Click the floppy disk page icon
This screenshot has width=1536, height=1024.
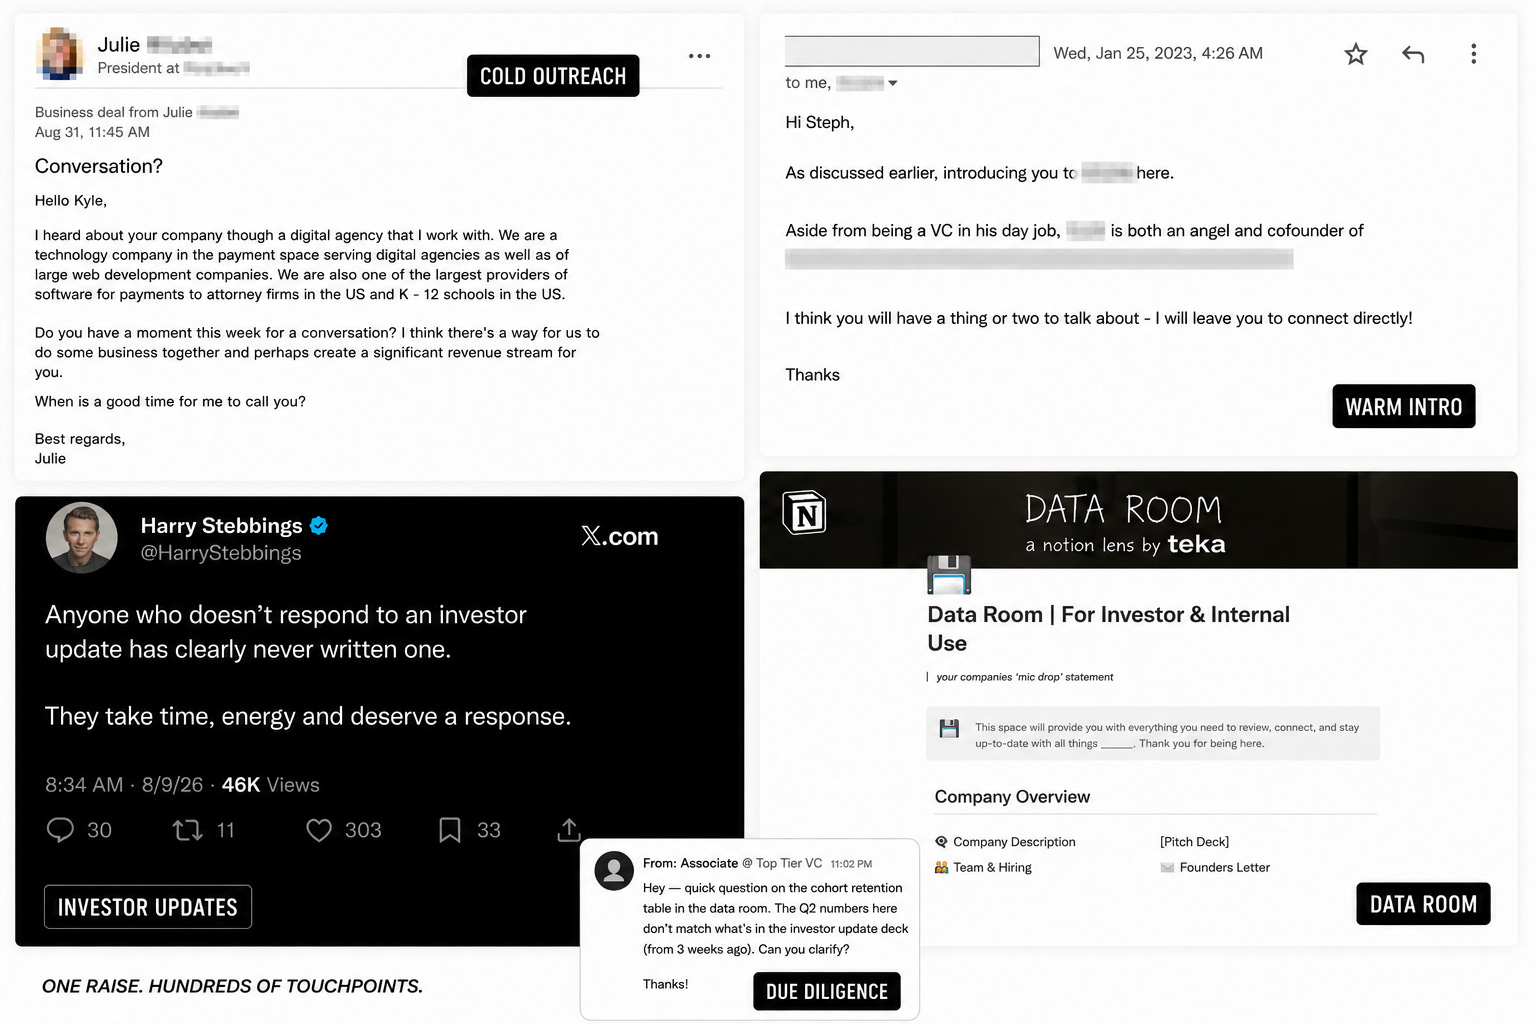pyautogui.click(x=949, y=575)
